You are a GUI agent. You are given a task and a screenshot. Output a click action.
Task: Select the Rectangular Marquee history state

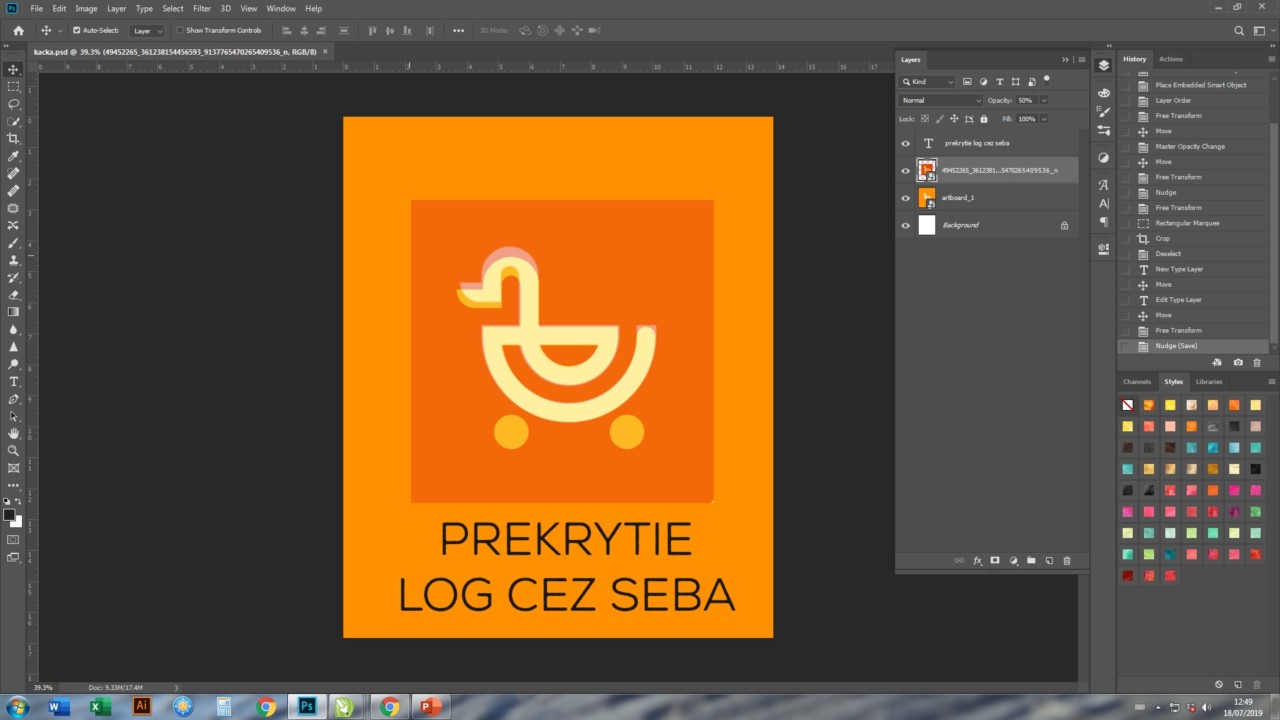(x=1187, y=223)
